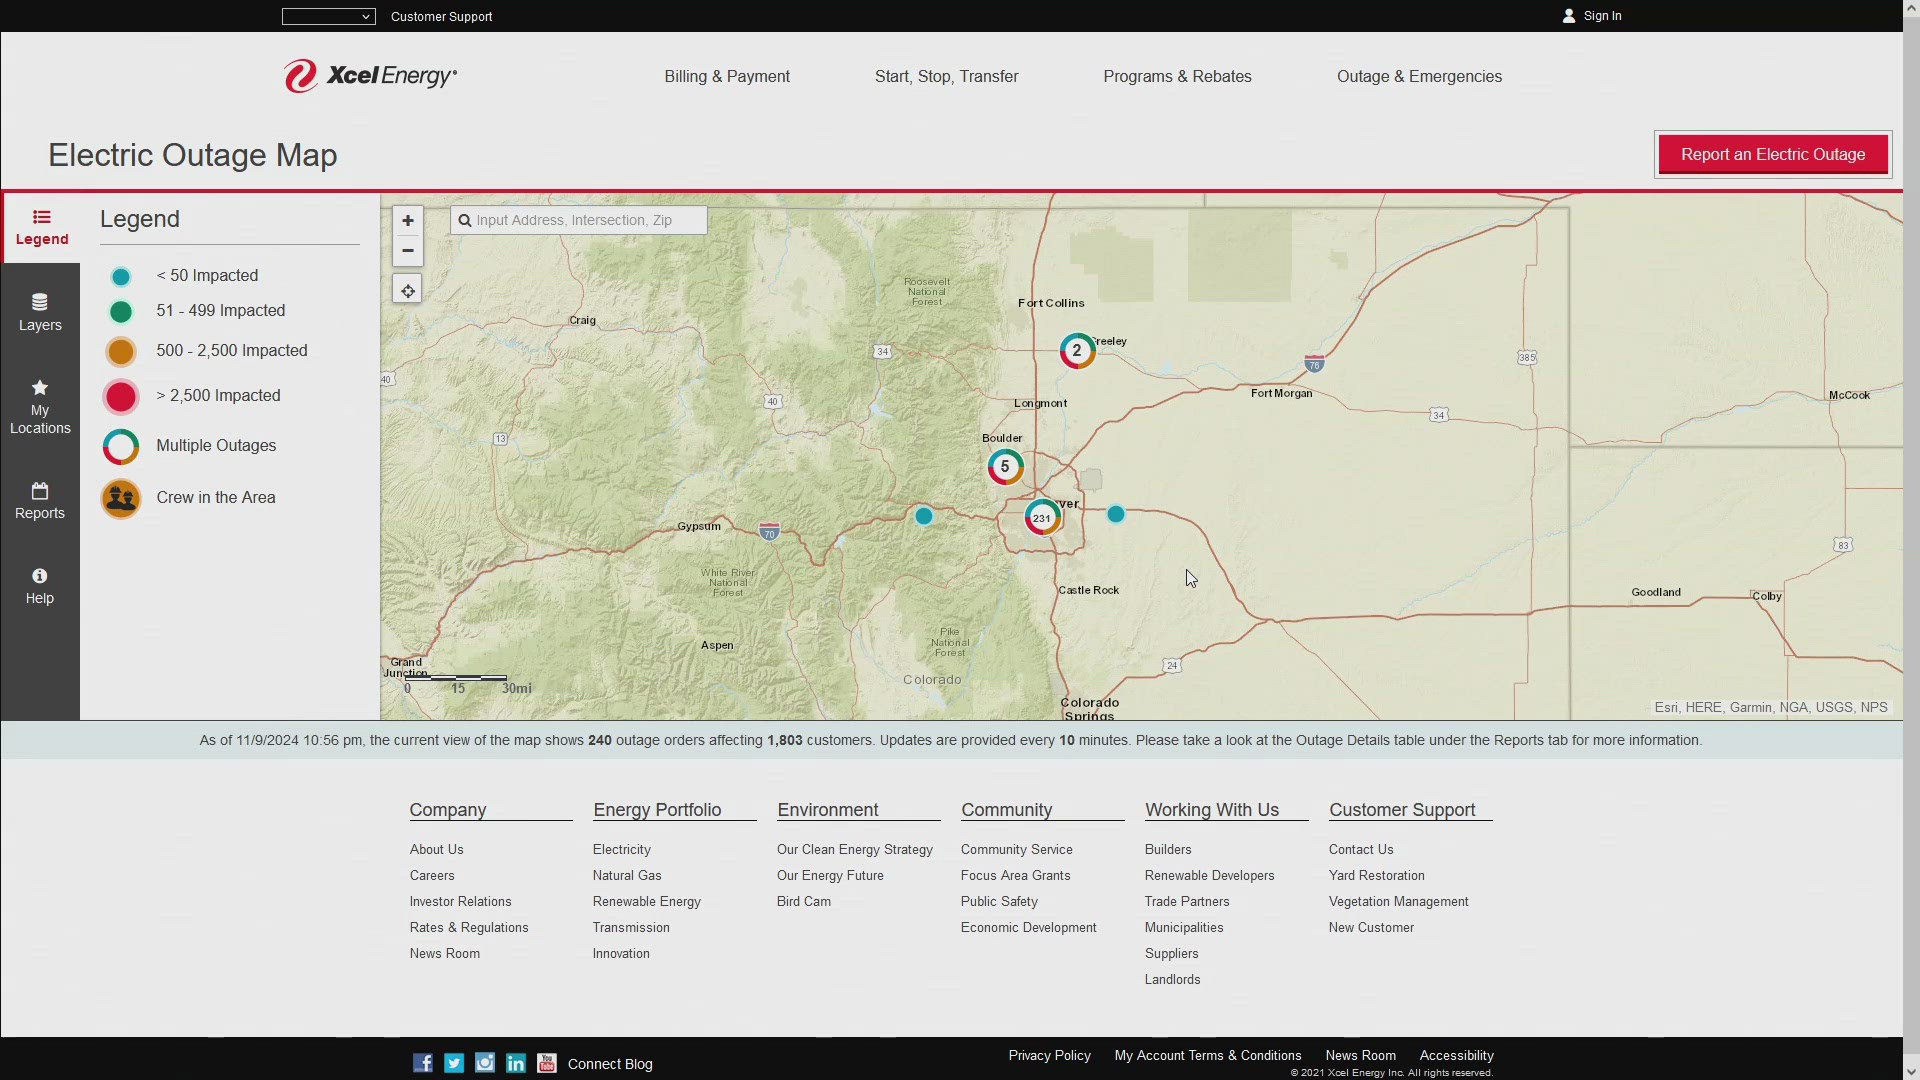Click the Company footer heading
Viewport: 1920px width, 1080px height.
pos(448,810)
